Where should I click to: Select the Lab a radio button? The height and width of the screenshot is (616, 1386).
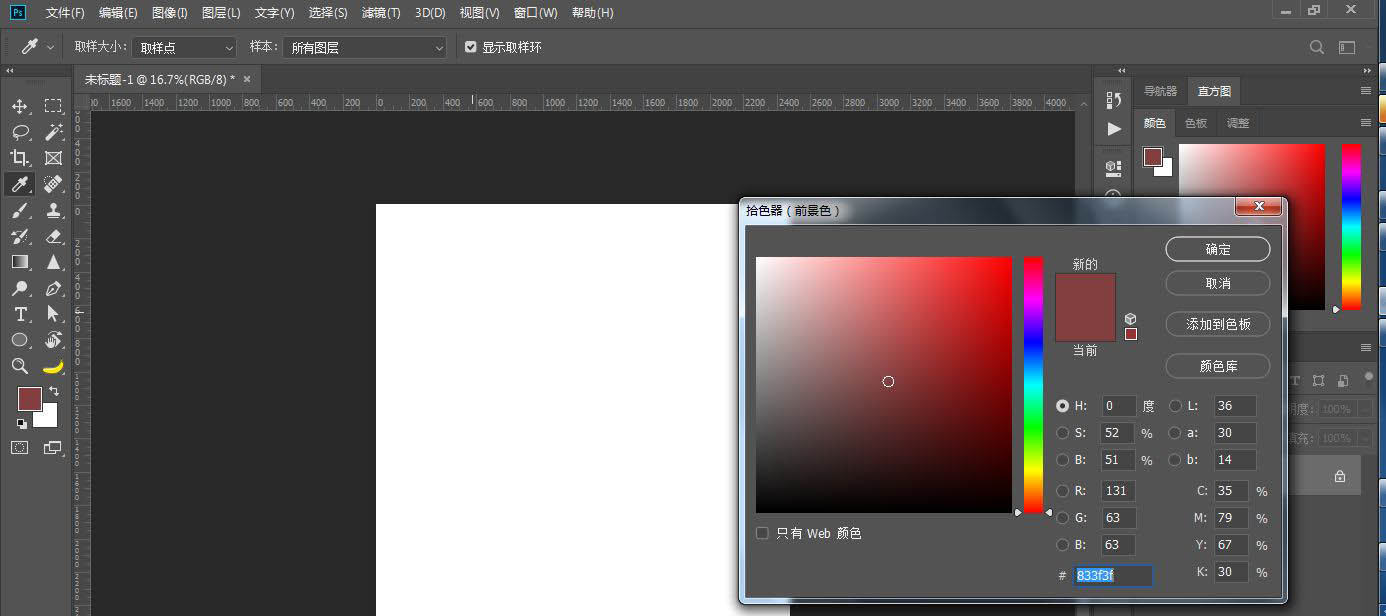(1175, 433)
